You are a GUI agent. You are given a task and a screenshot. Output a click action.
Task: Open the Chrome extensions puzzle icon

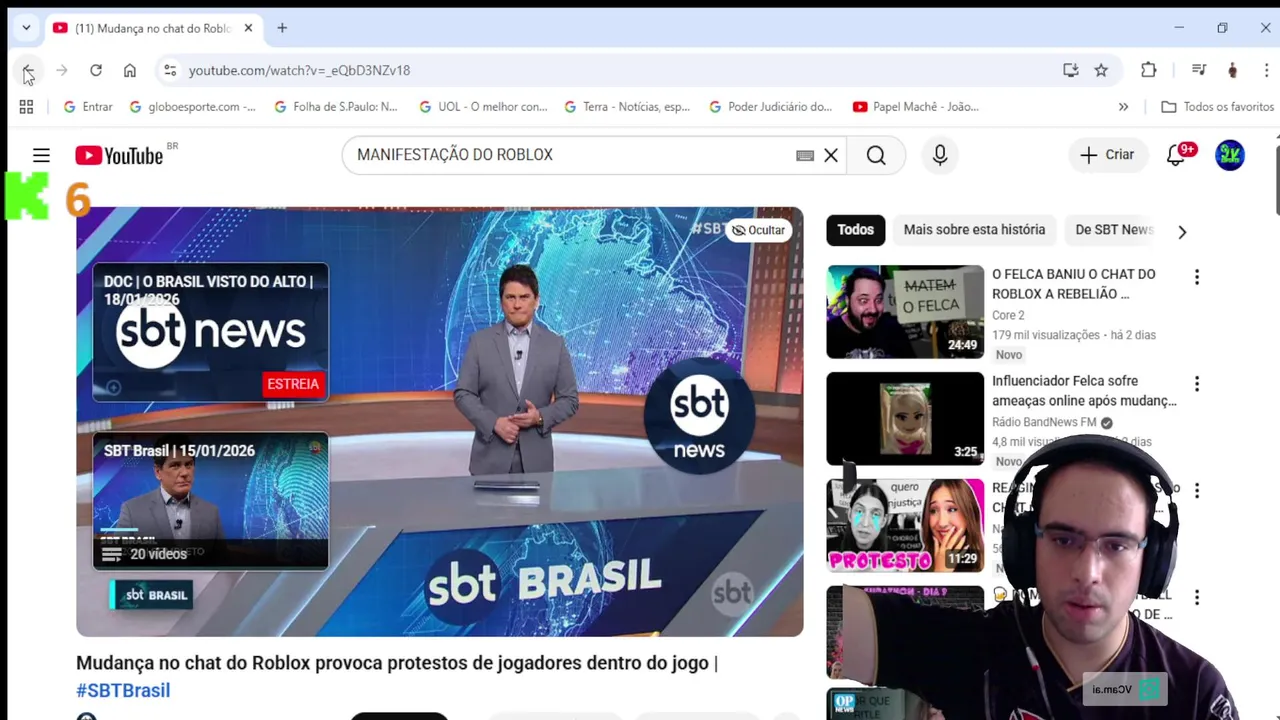pyautogui.click(x=1149, y=70)
